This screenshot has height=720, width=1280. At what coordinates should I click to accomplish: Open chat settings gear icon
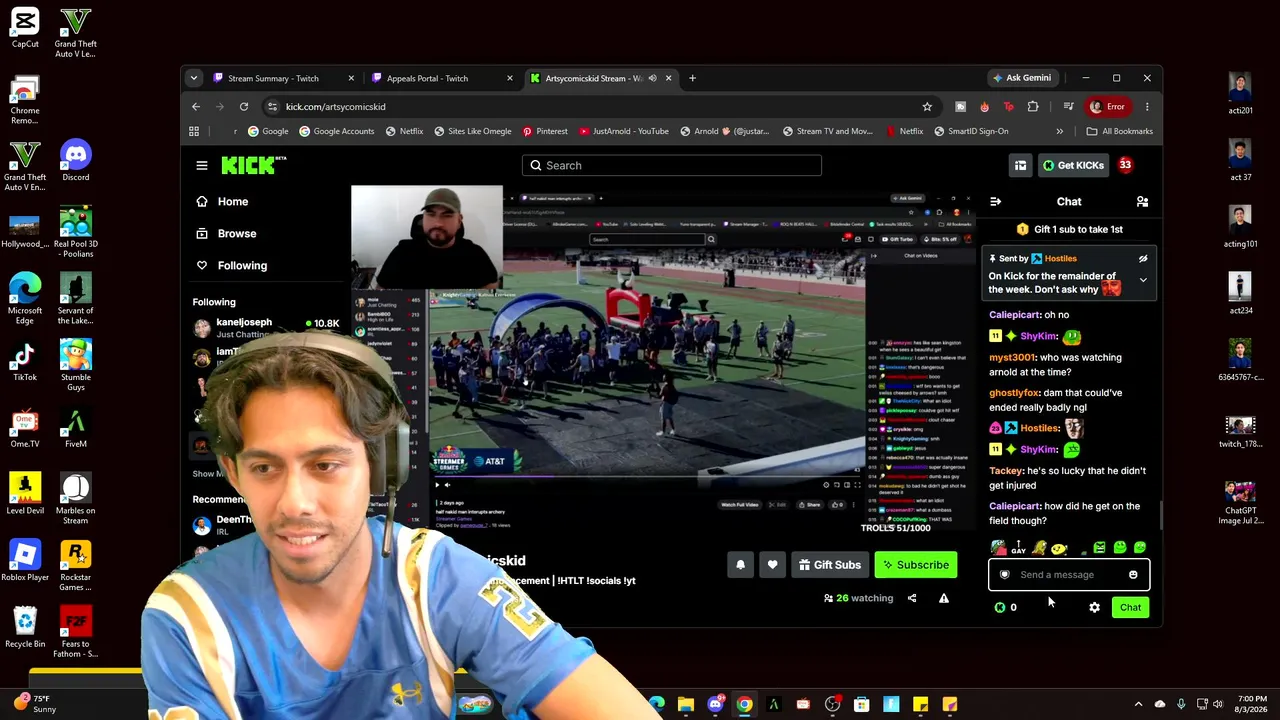pos(1094,607)
